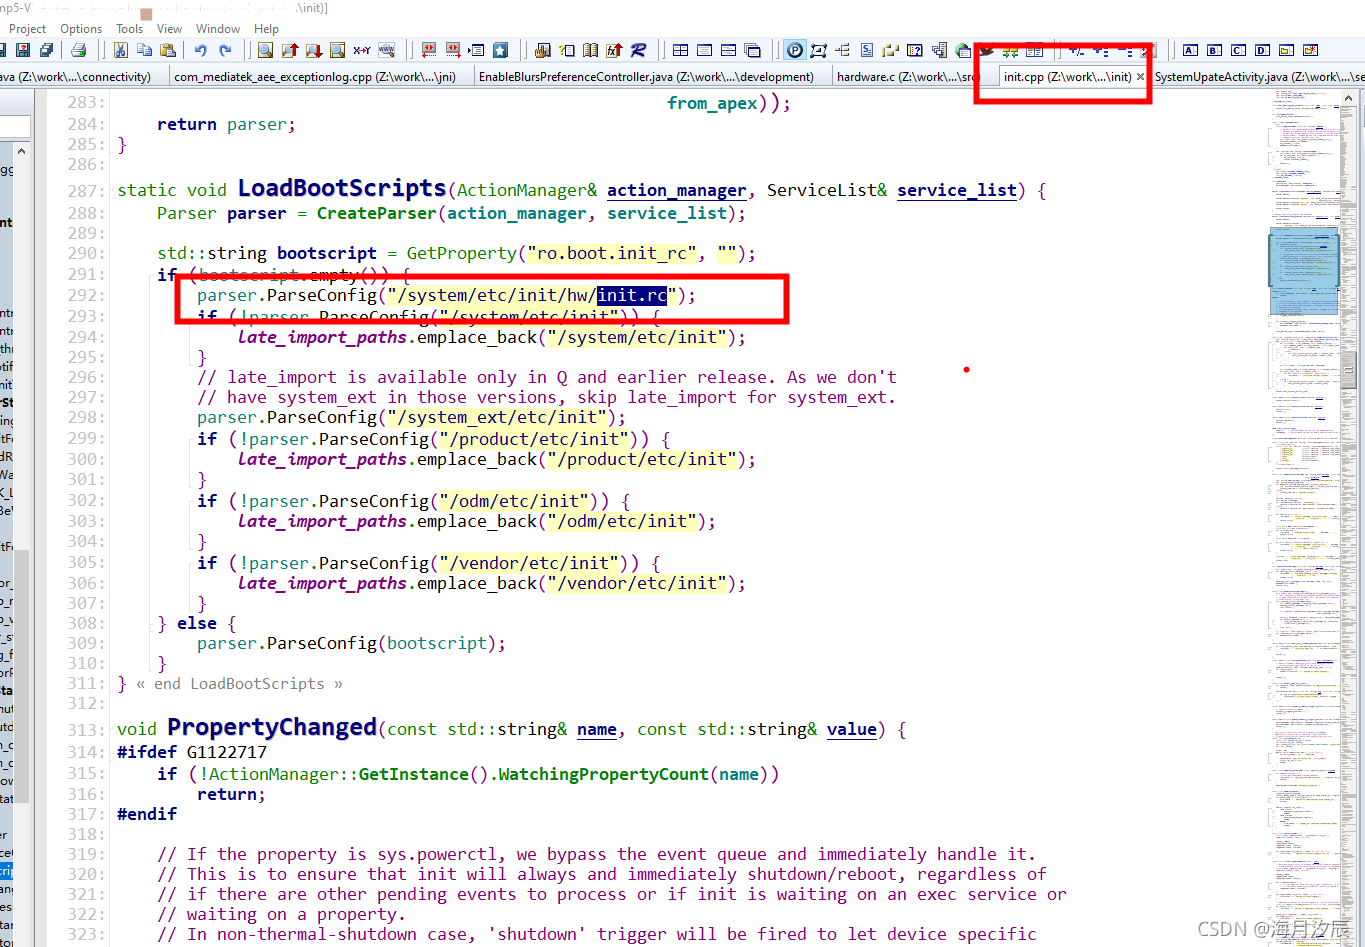The image size is (1365, 947).
Task: Click the Print icon in toolbar
Action: [79, 50]
